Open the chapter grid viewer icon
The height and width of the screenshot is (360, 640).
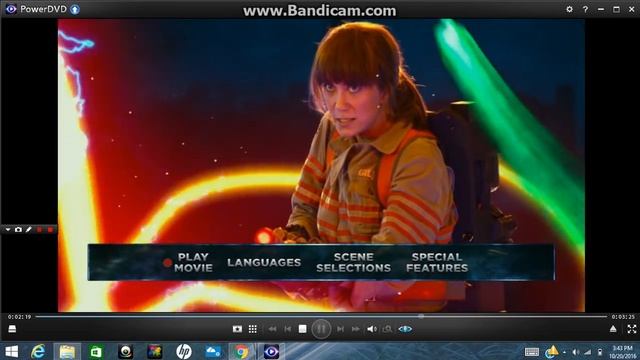click(253, 329)
